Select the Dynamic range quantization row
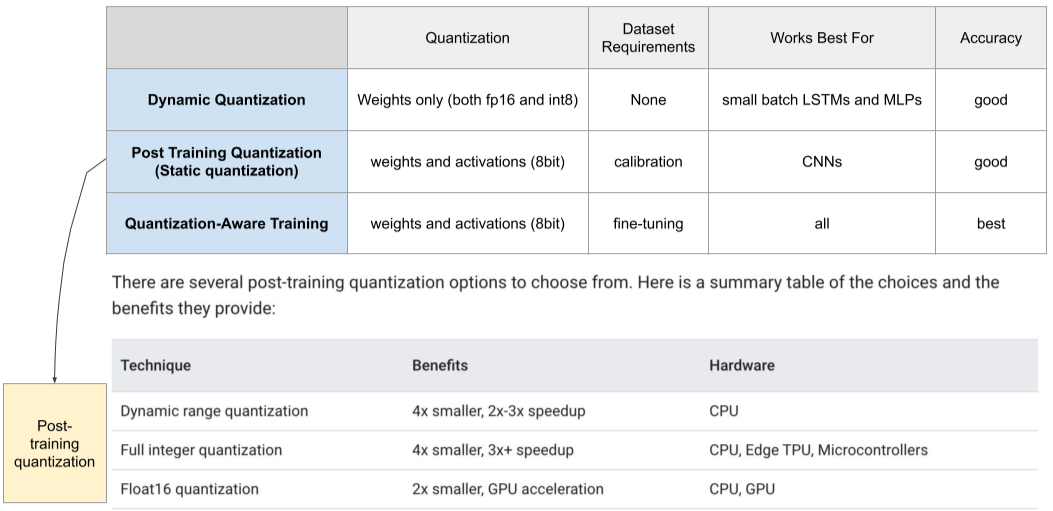The height and width of the screenshot is (511, 1053). [x=214, y=411]
